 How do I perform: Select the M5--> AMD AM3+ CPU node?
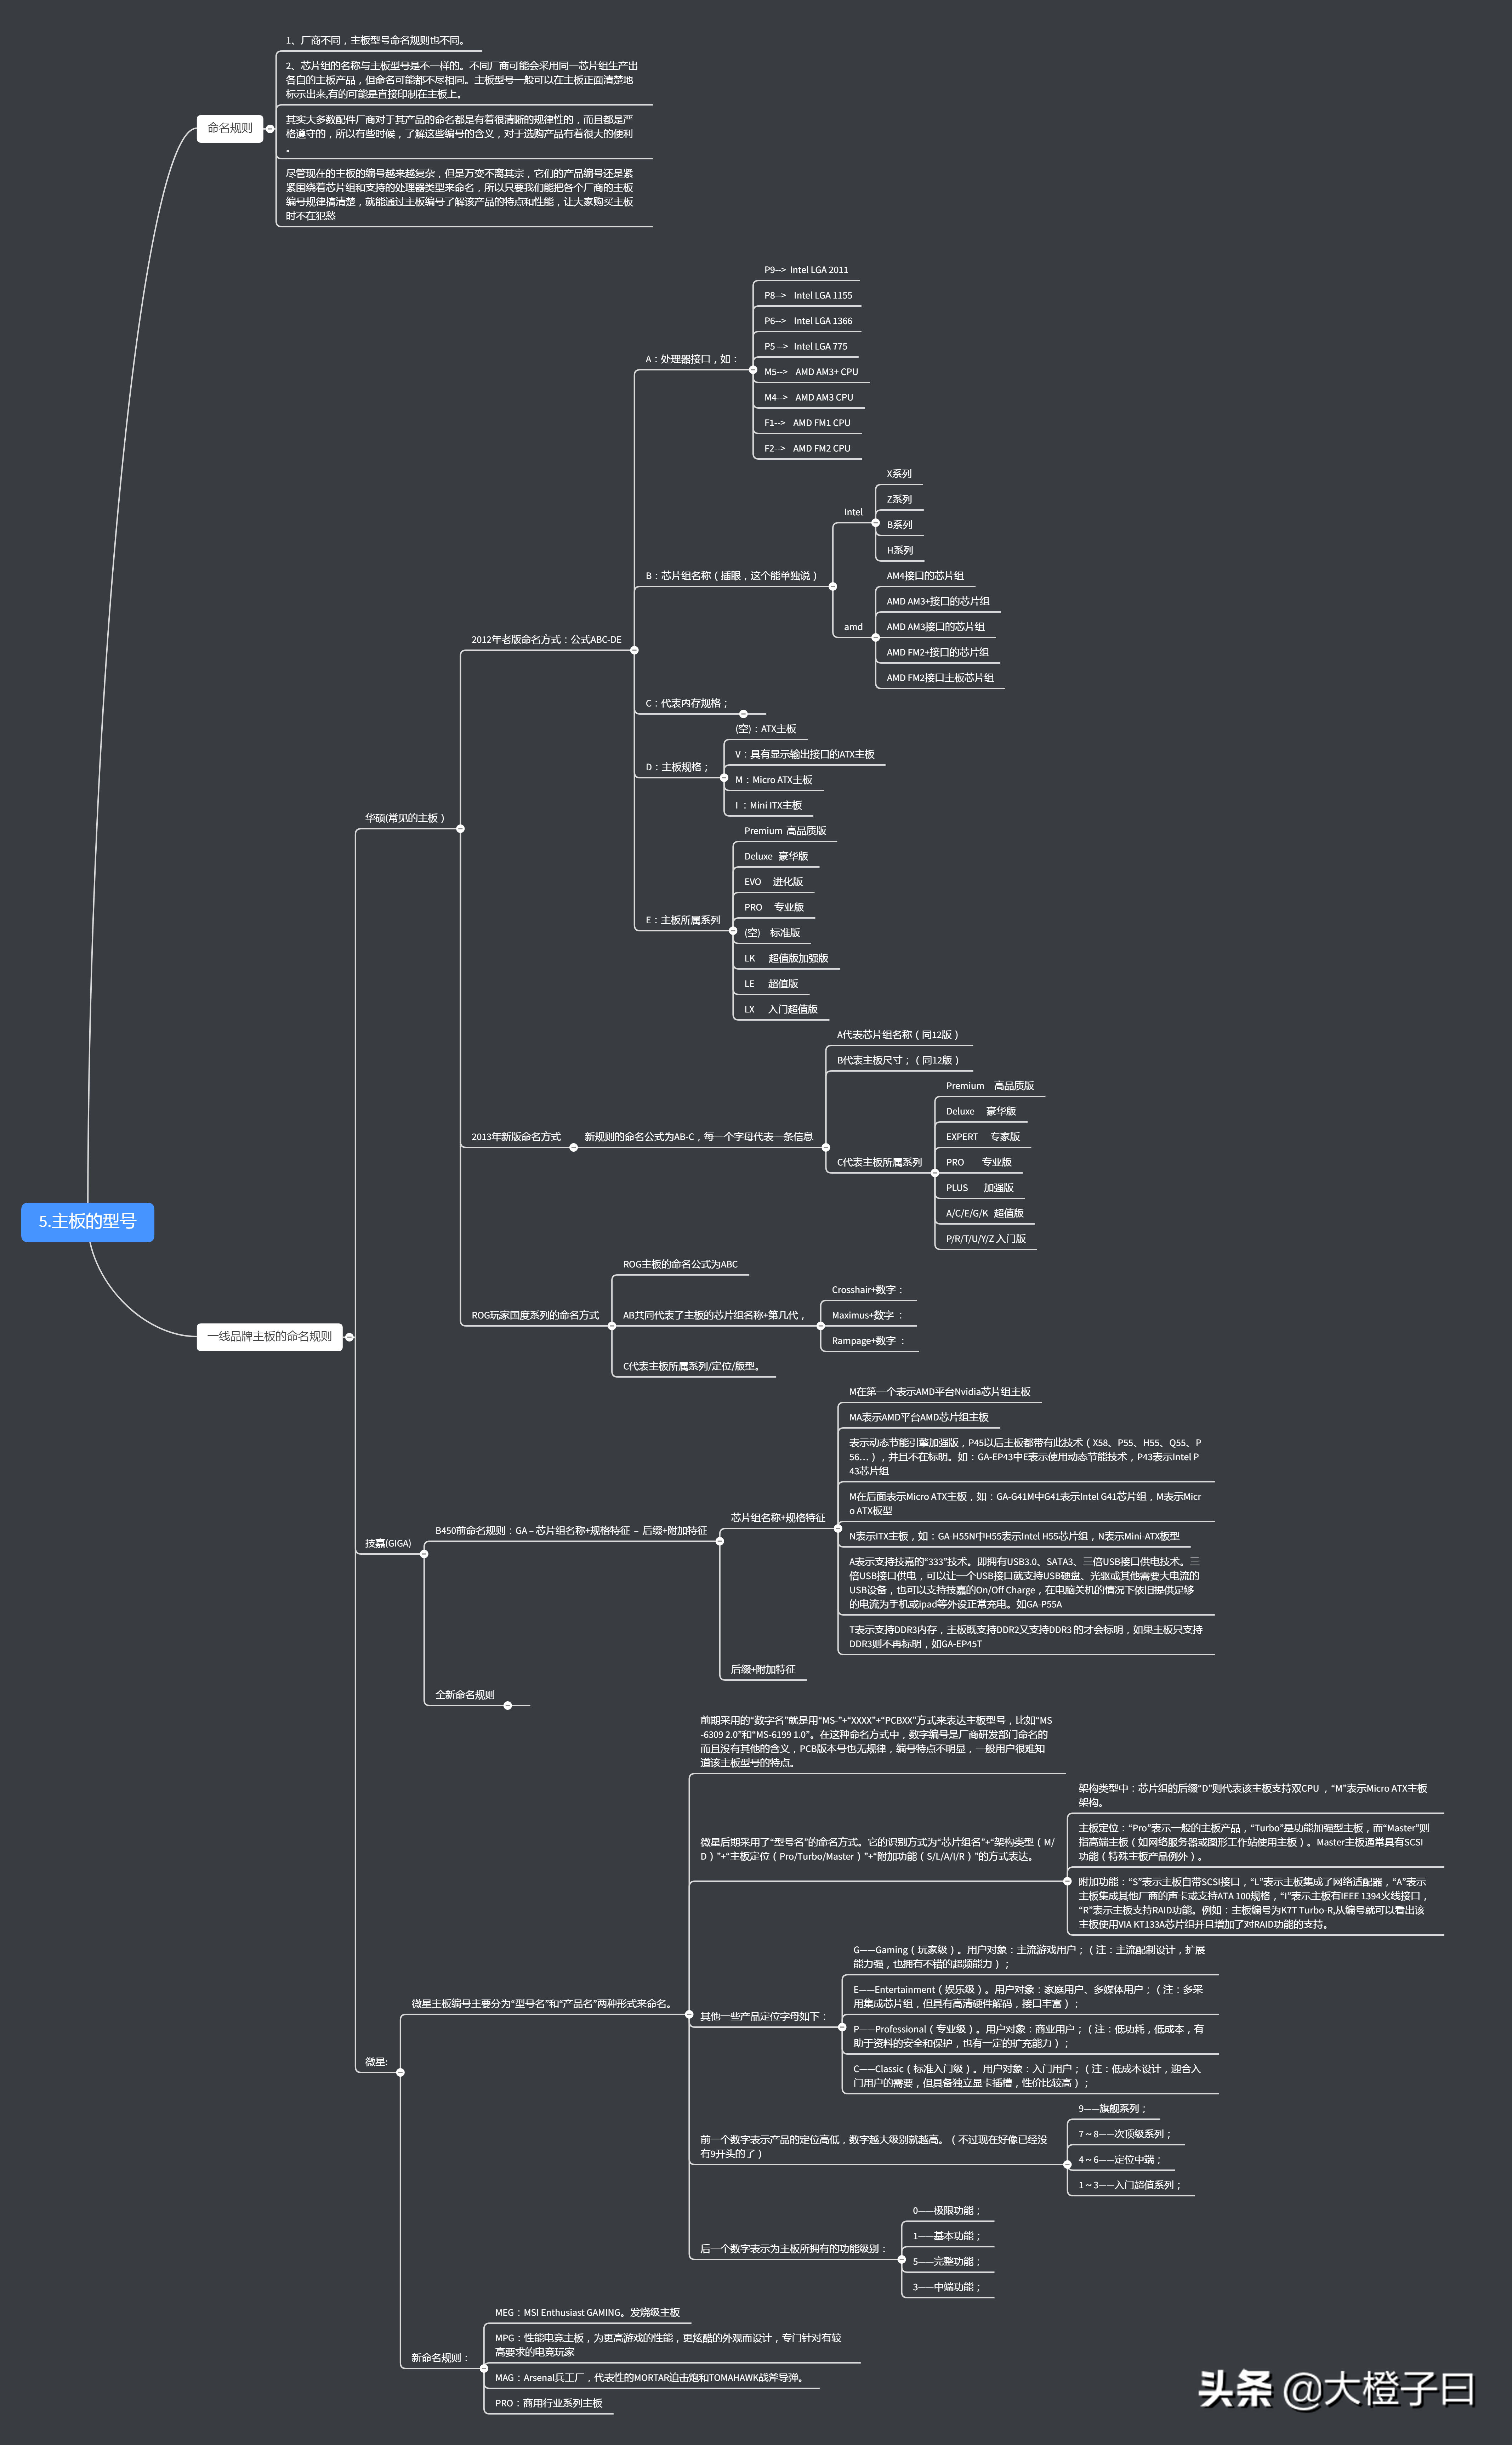[x=811, y=372]
